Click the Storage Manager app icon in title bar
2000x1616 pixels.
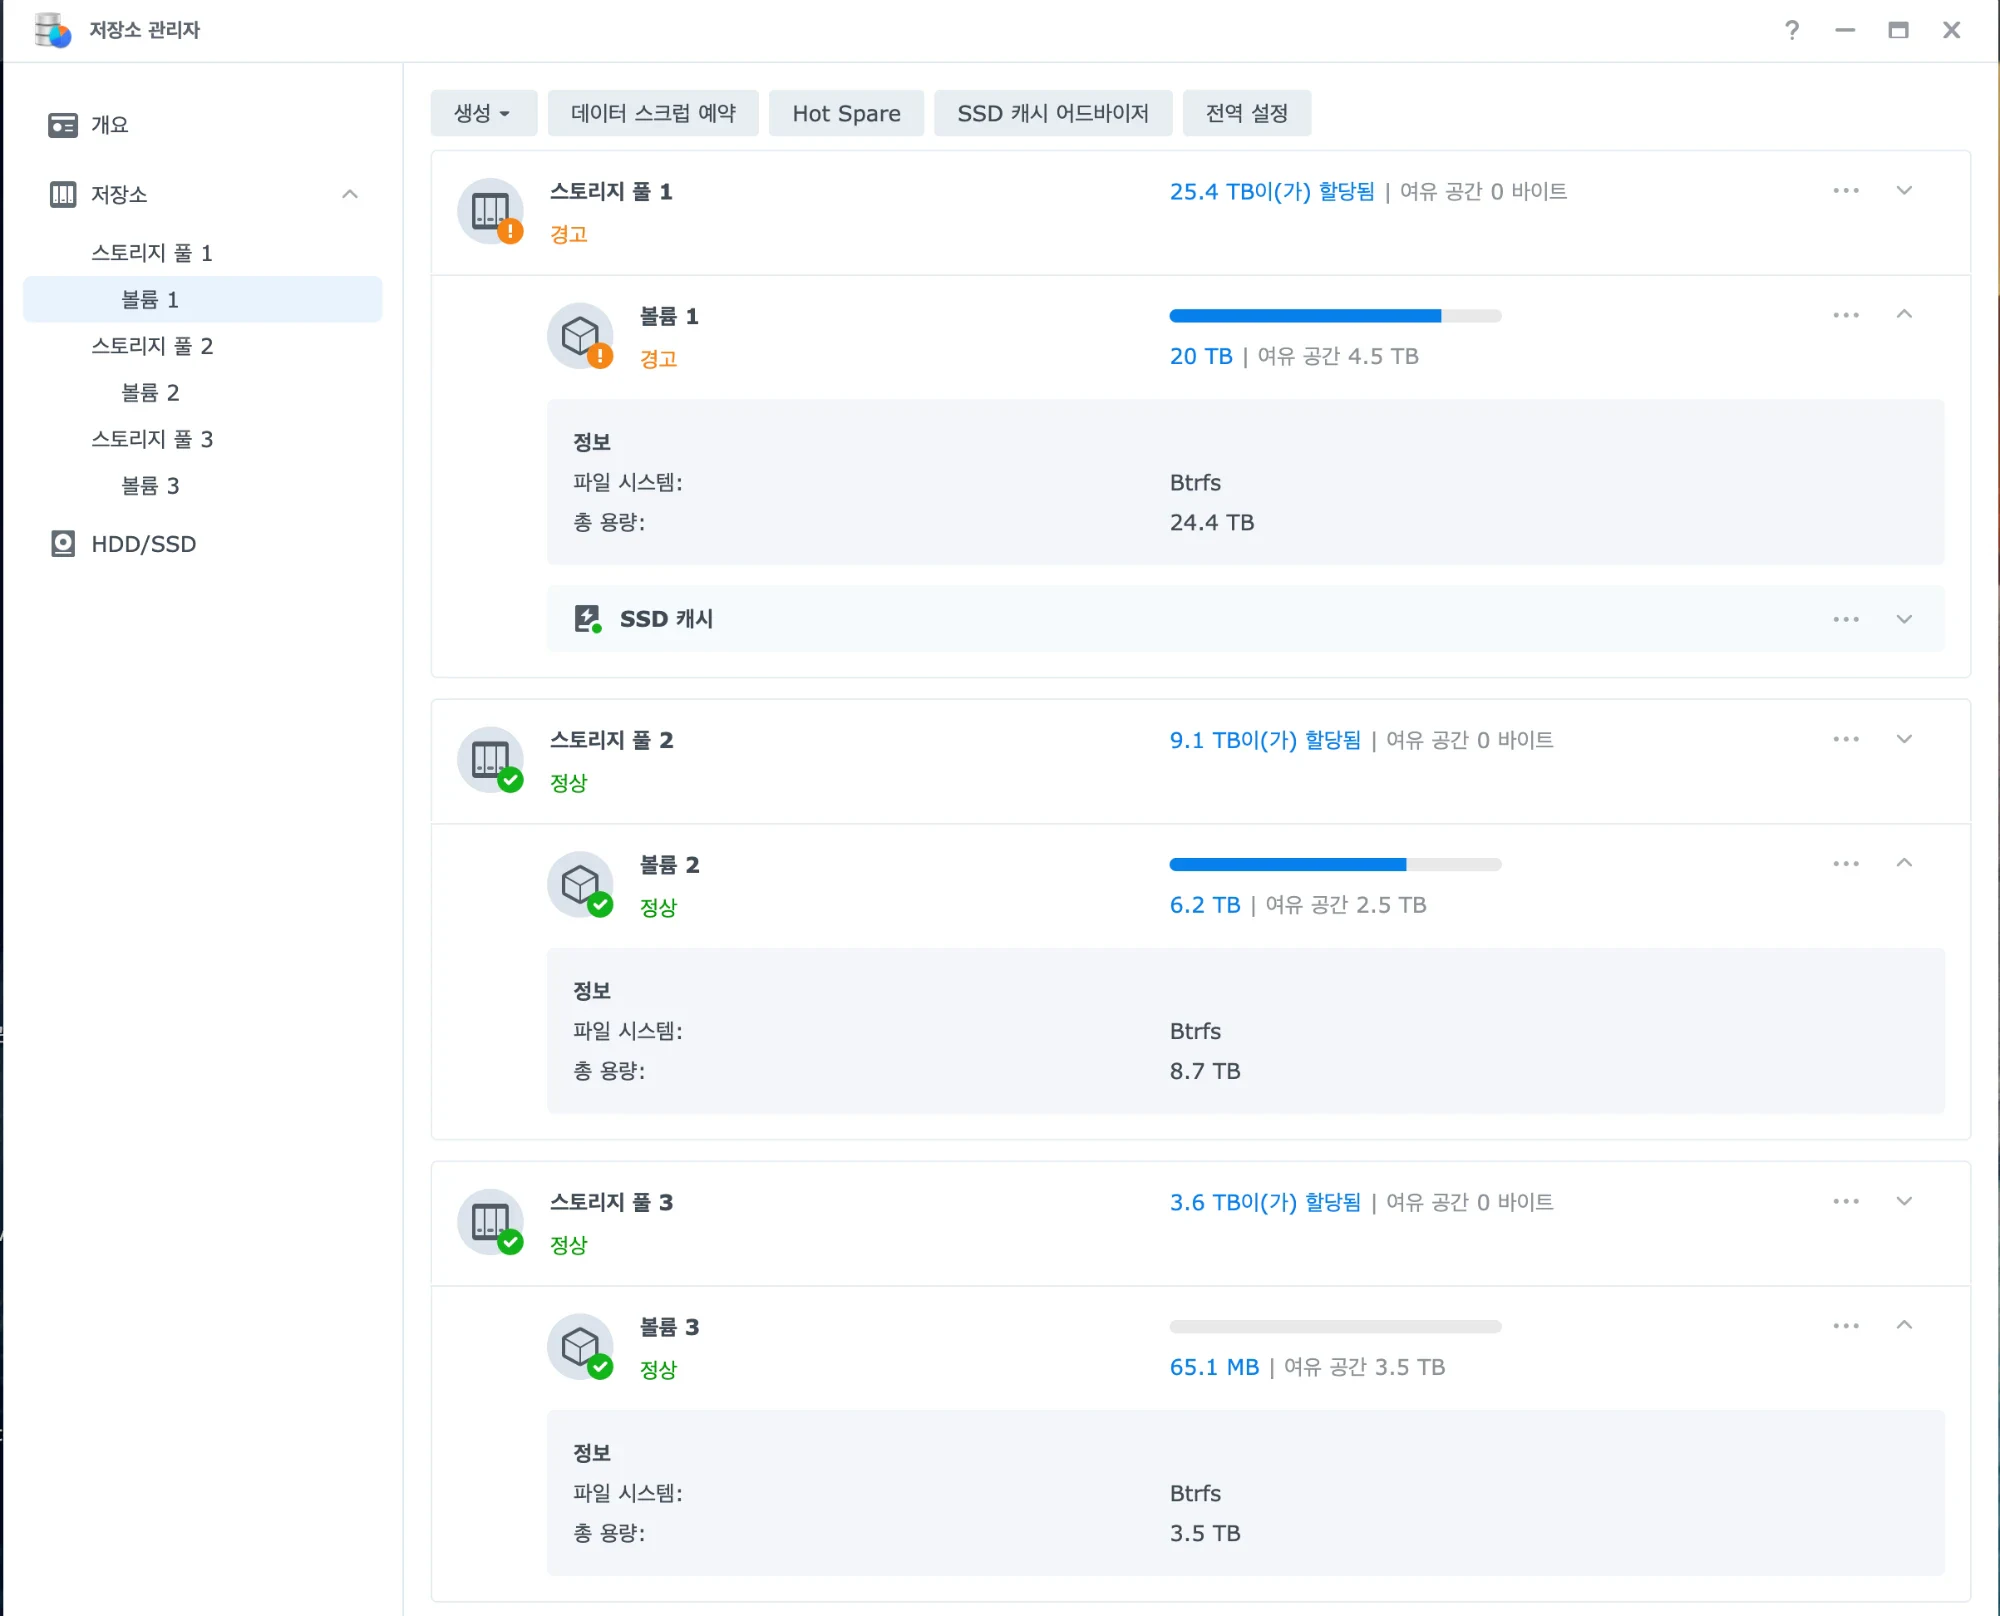(x=52, y=30)
